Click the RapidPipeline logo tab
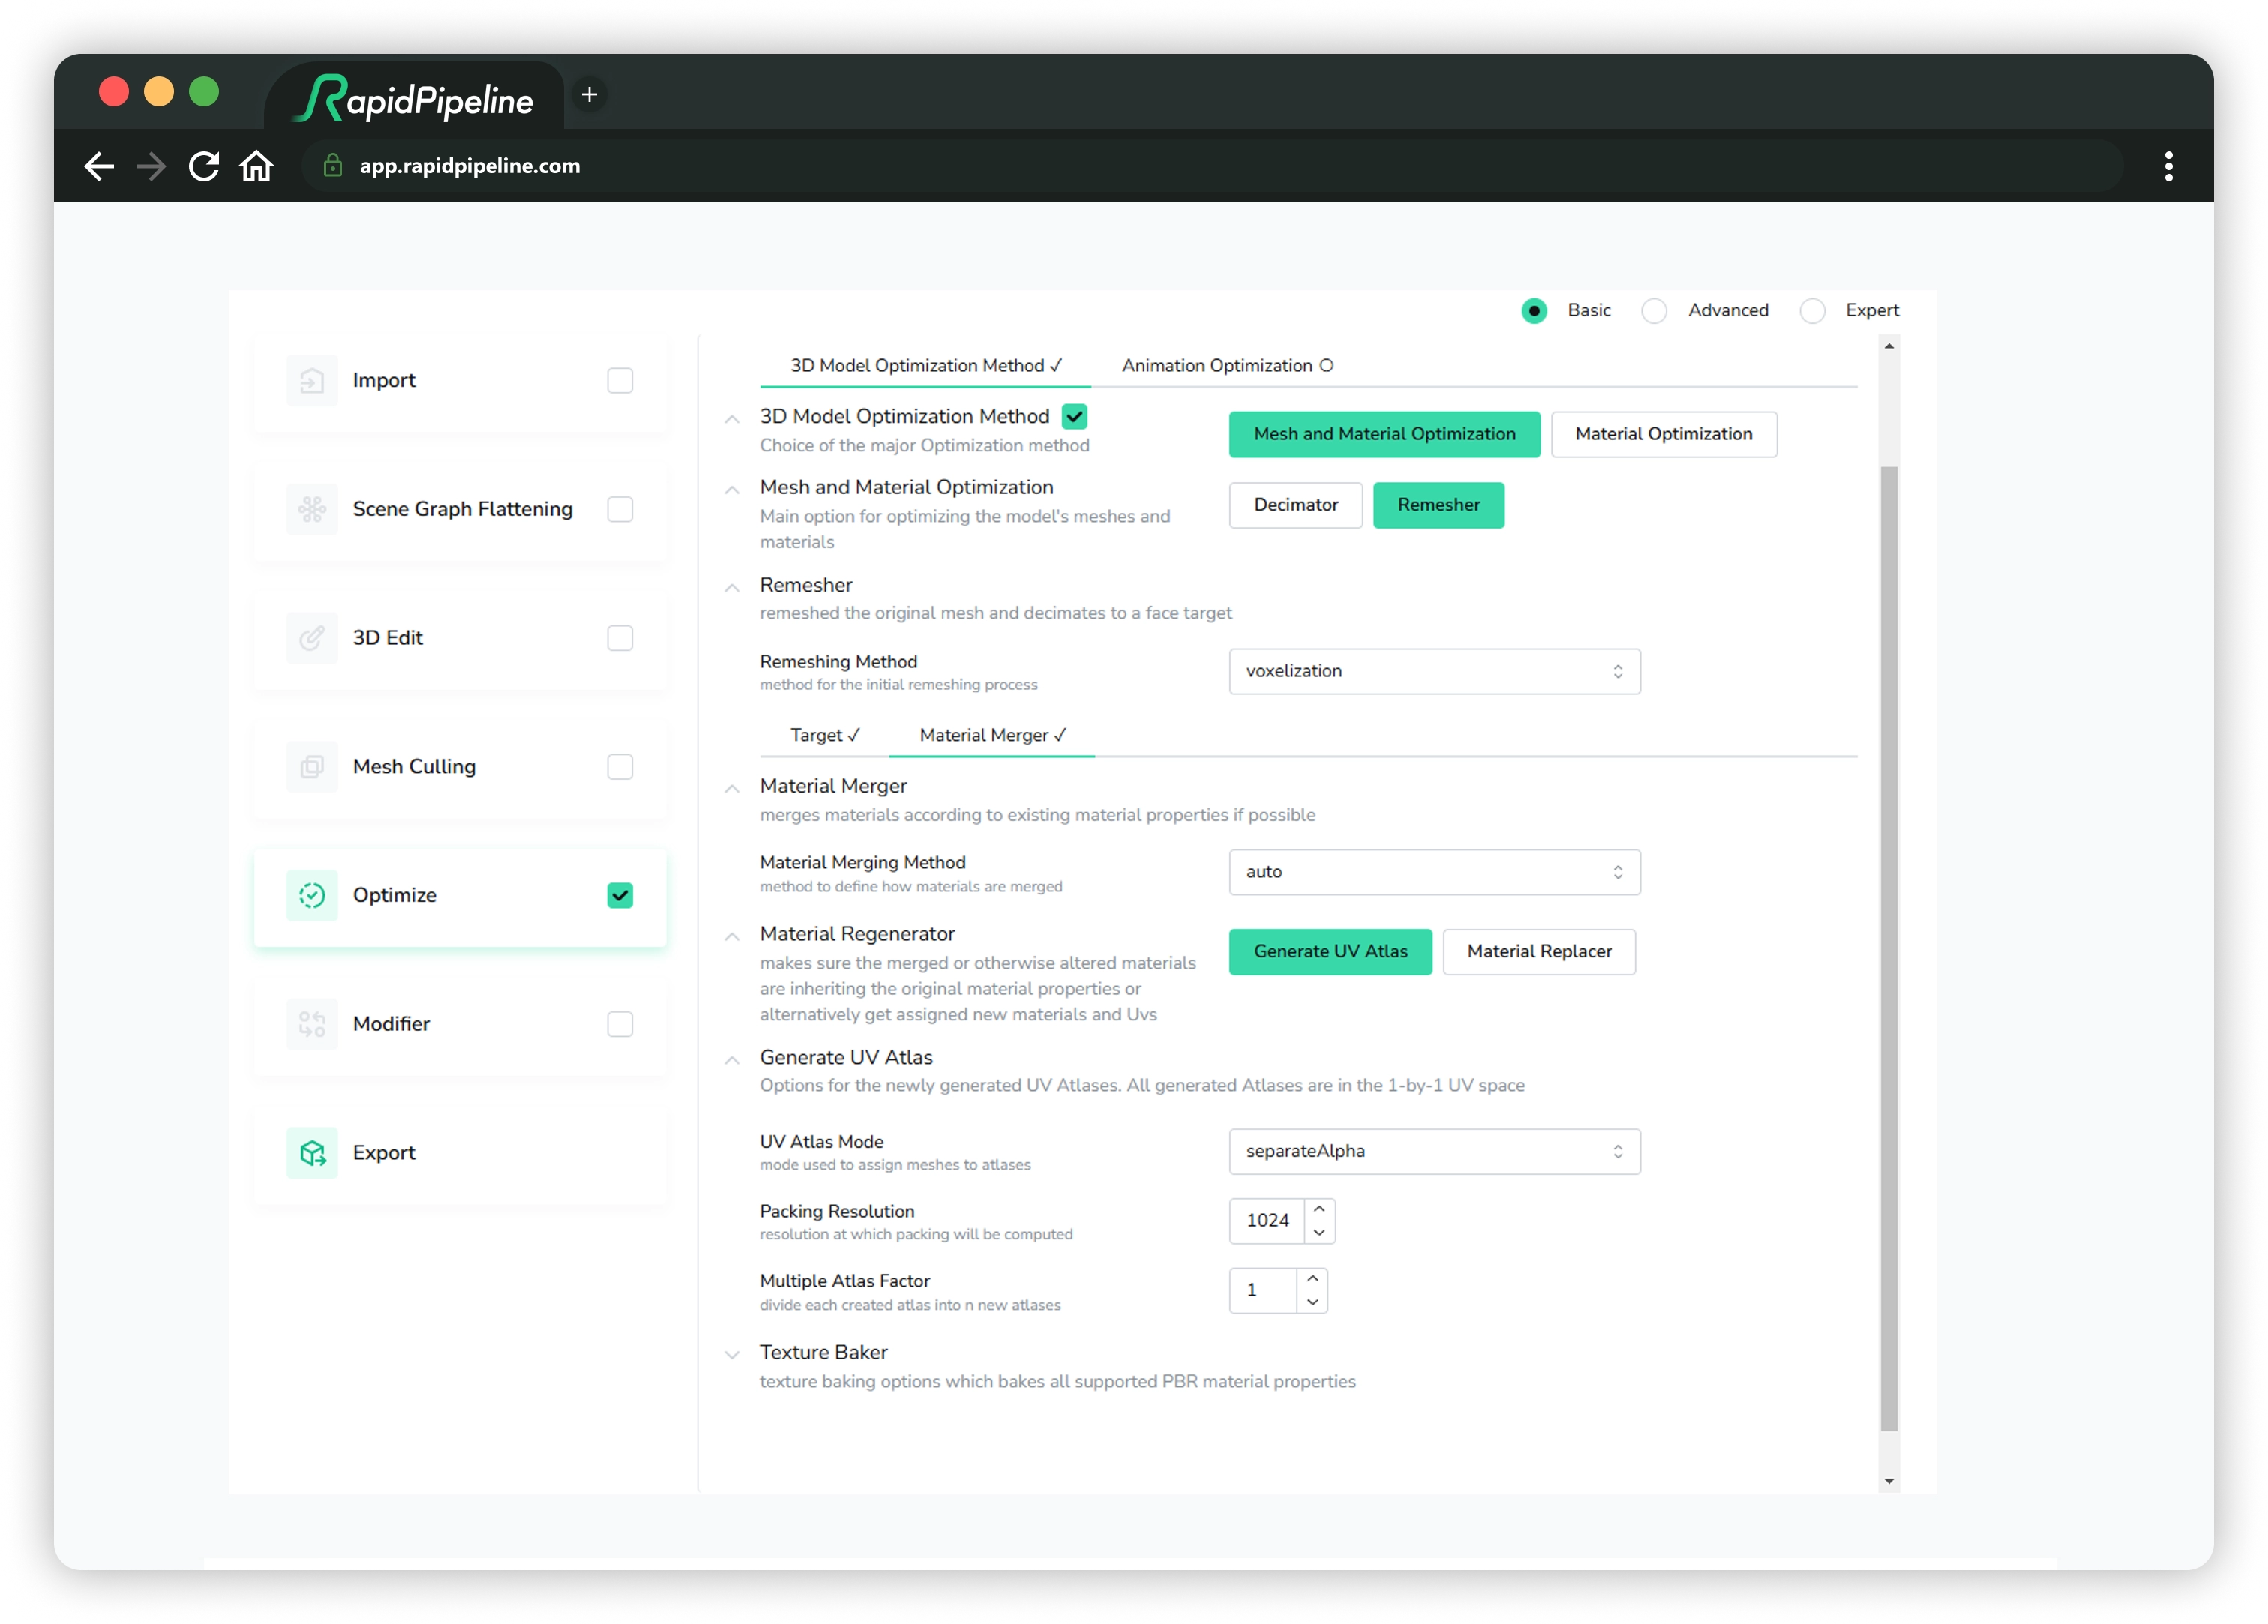This screenshot has height=1624, width=2268. click(x=415, y=98)
